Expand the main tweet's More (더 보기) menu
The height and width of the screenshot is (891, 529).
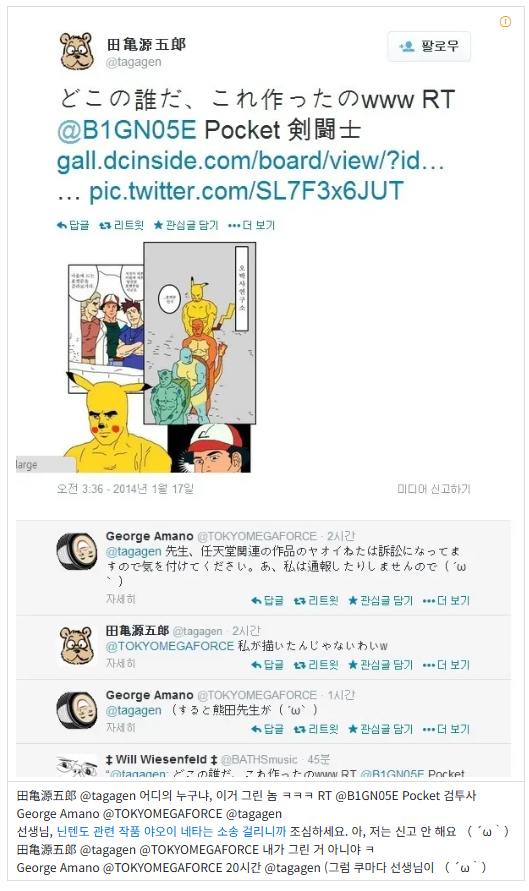pyautogui.click(x=251, y=225)
